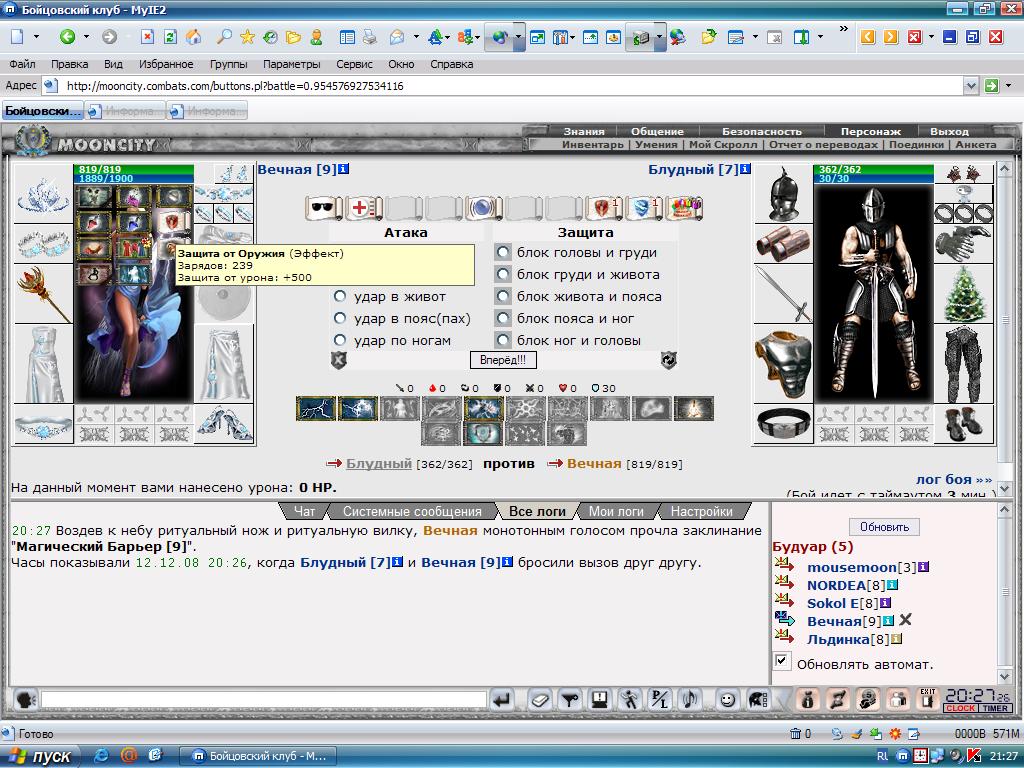Use the sunglasses scroll item
The width and height of the screenshot is (1024, 768).
(324, 208)
